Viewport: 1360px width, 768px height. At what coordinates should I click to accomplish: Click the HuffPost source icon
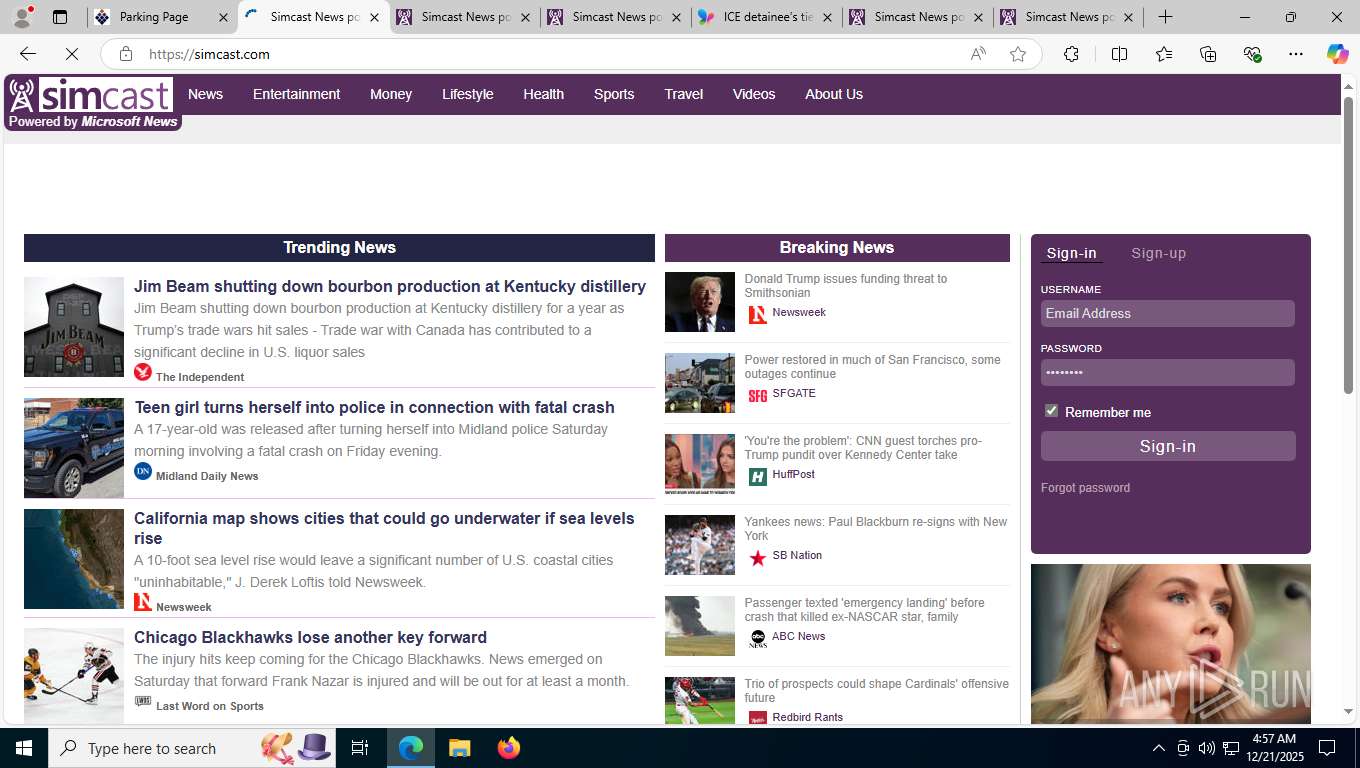(757, 477)
